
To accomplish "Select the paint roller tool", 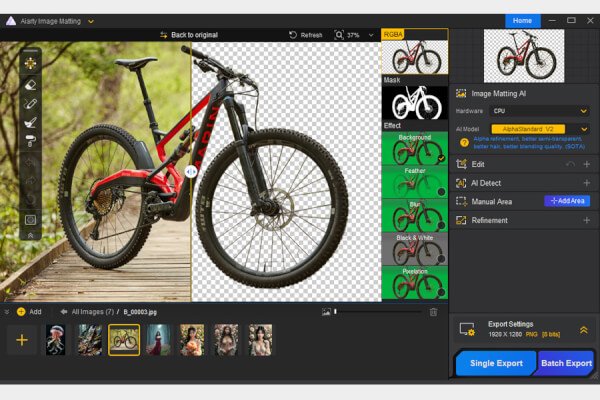I will 31,141.
